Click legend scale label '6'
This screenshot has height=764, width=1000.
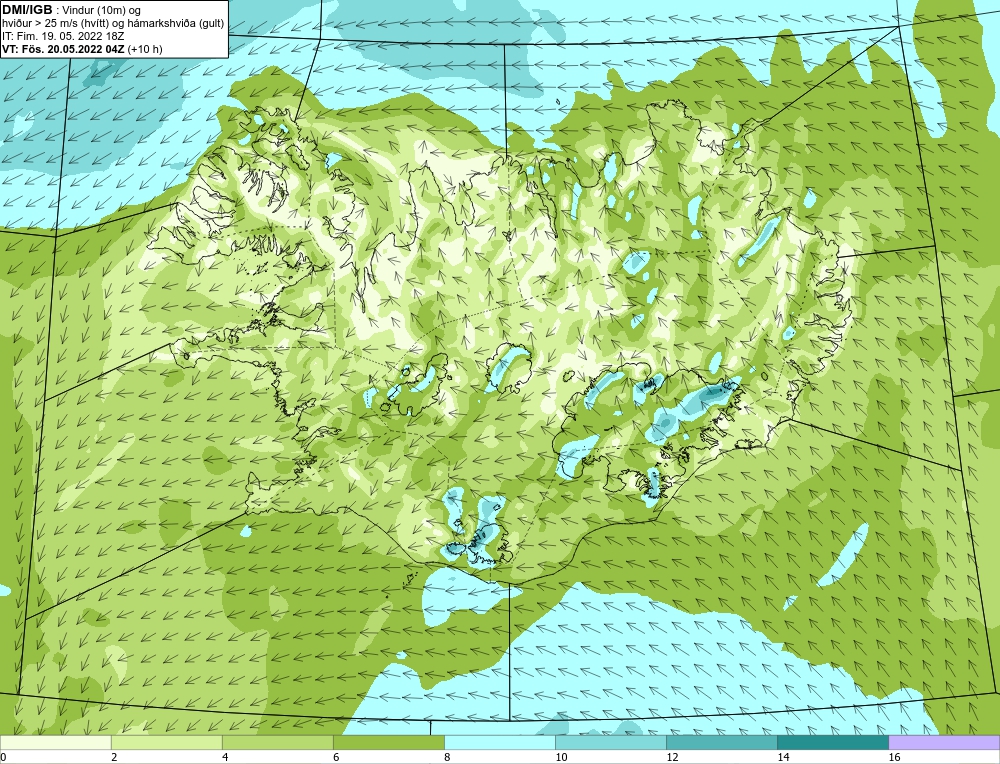335,757
